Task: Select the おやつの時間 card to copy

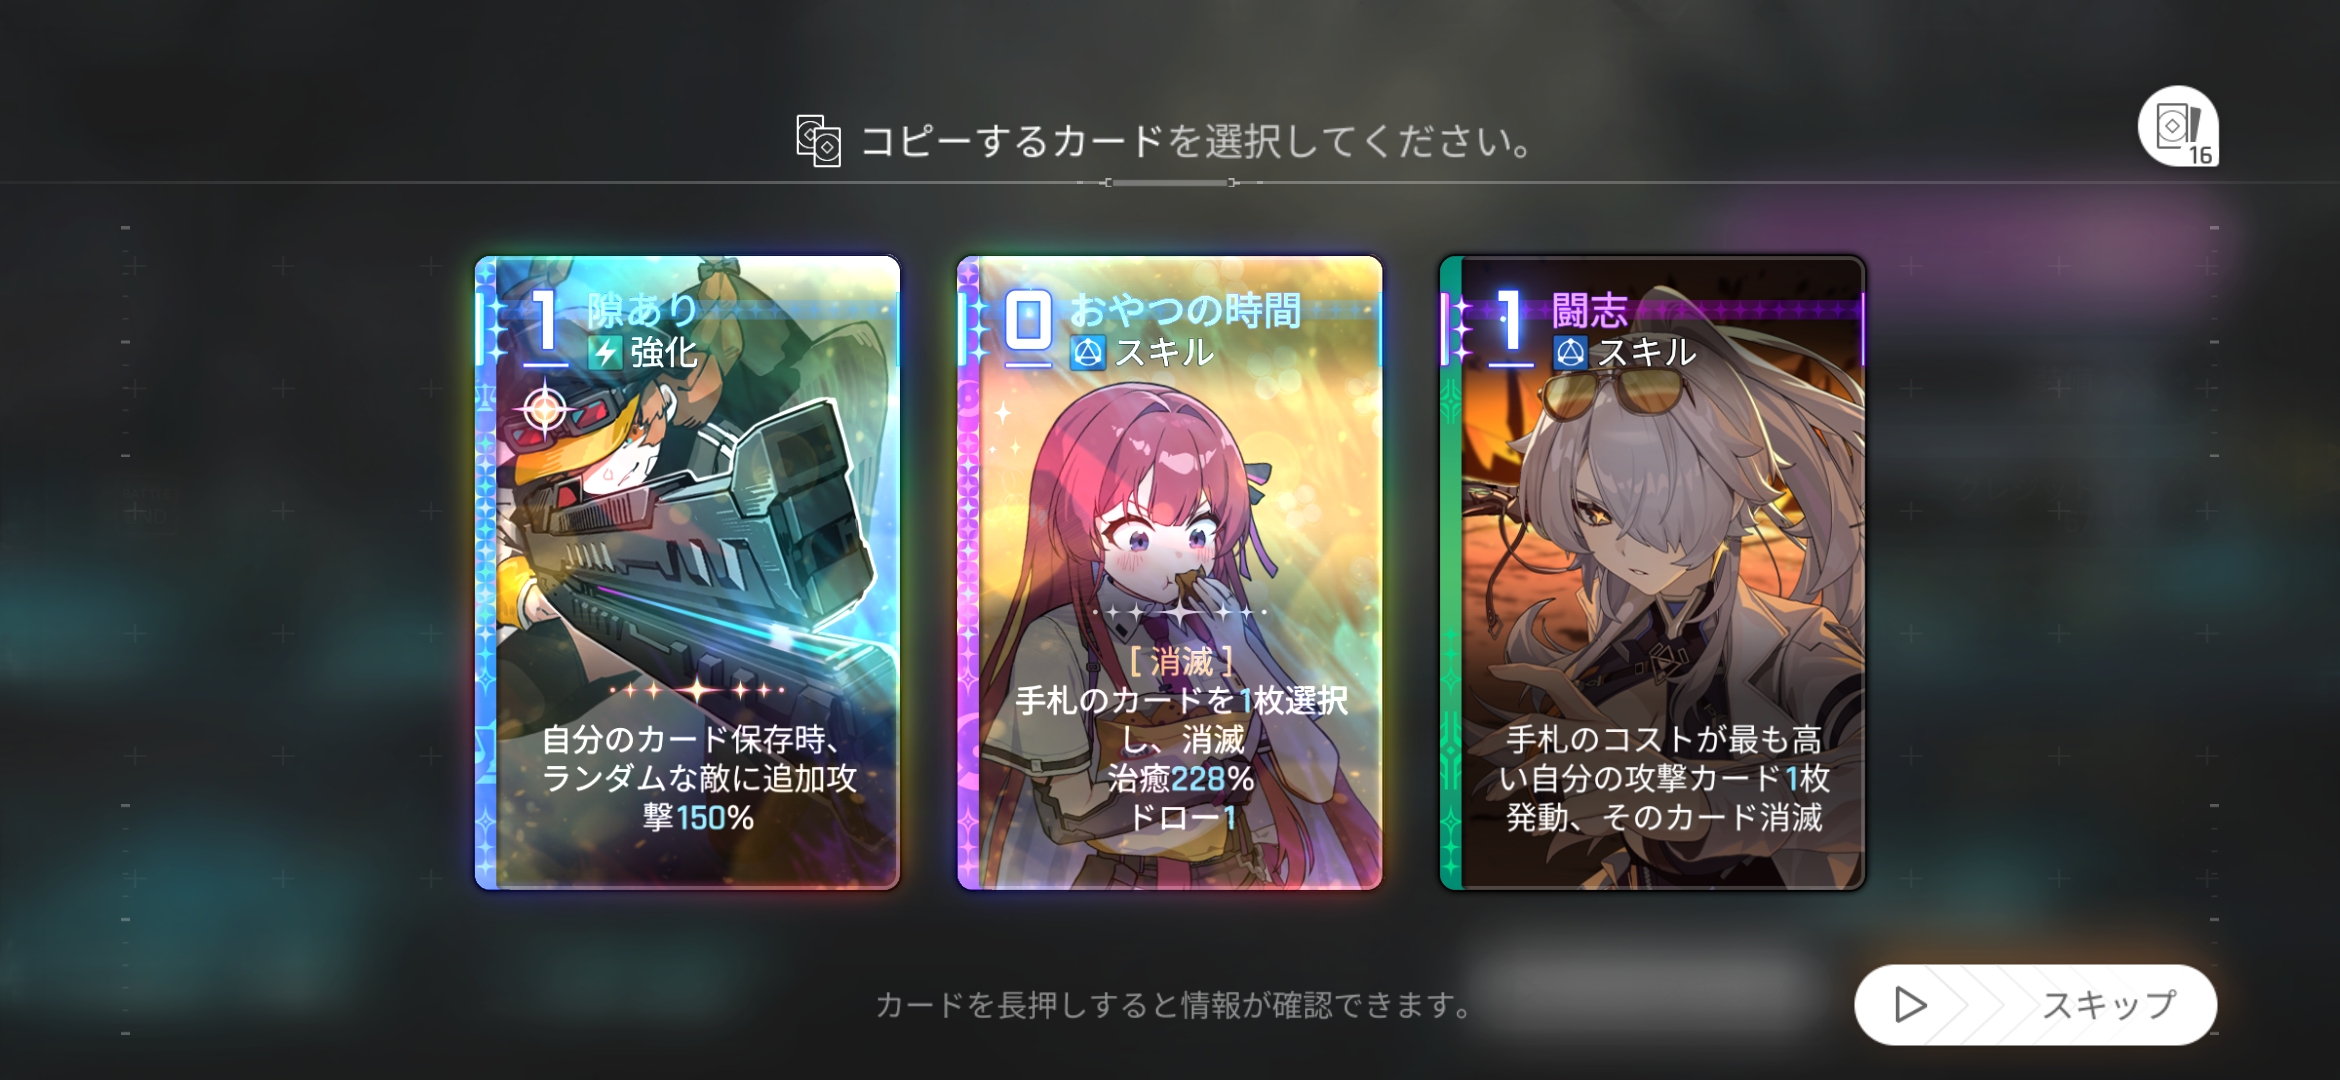Action: point(1170,573)
